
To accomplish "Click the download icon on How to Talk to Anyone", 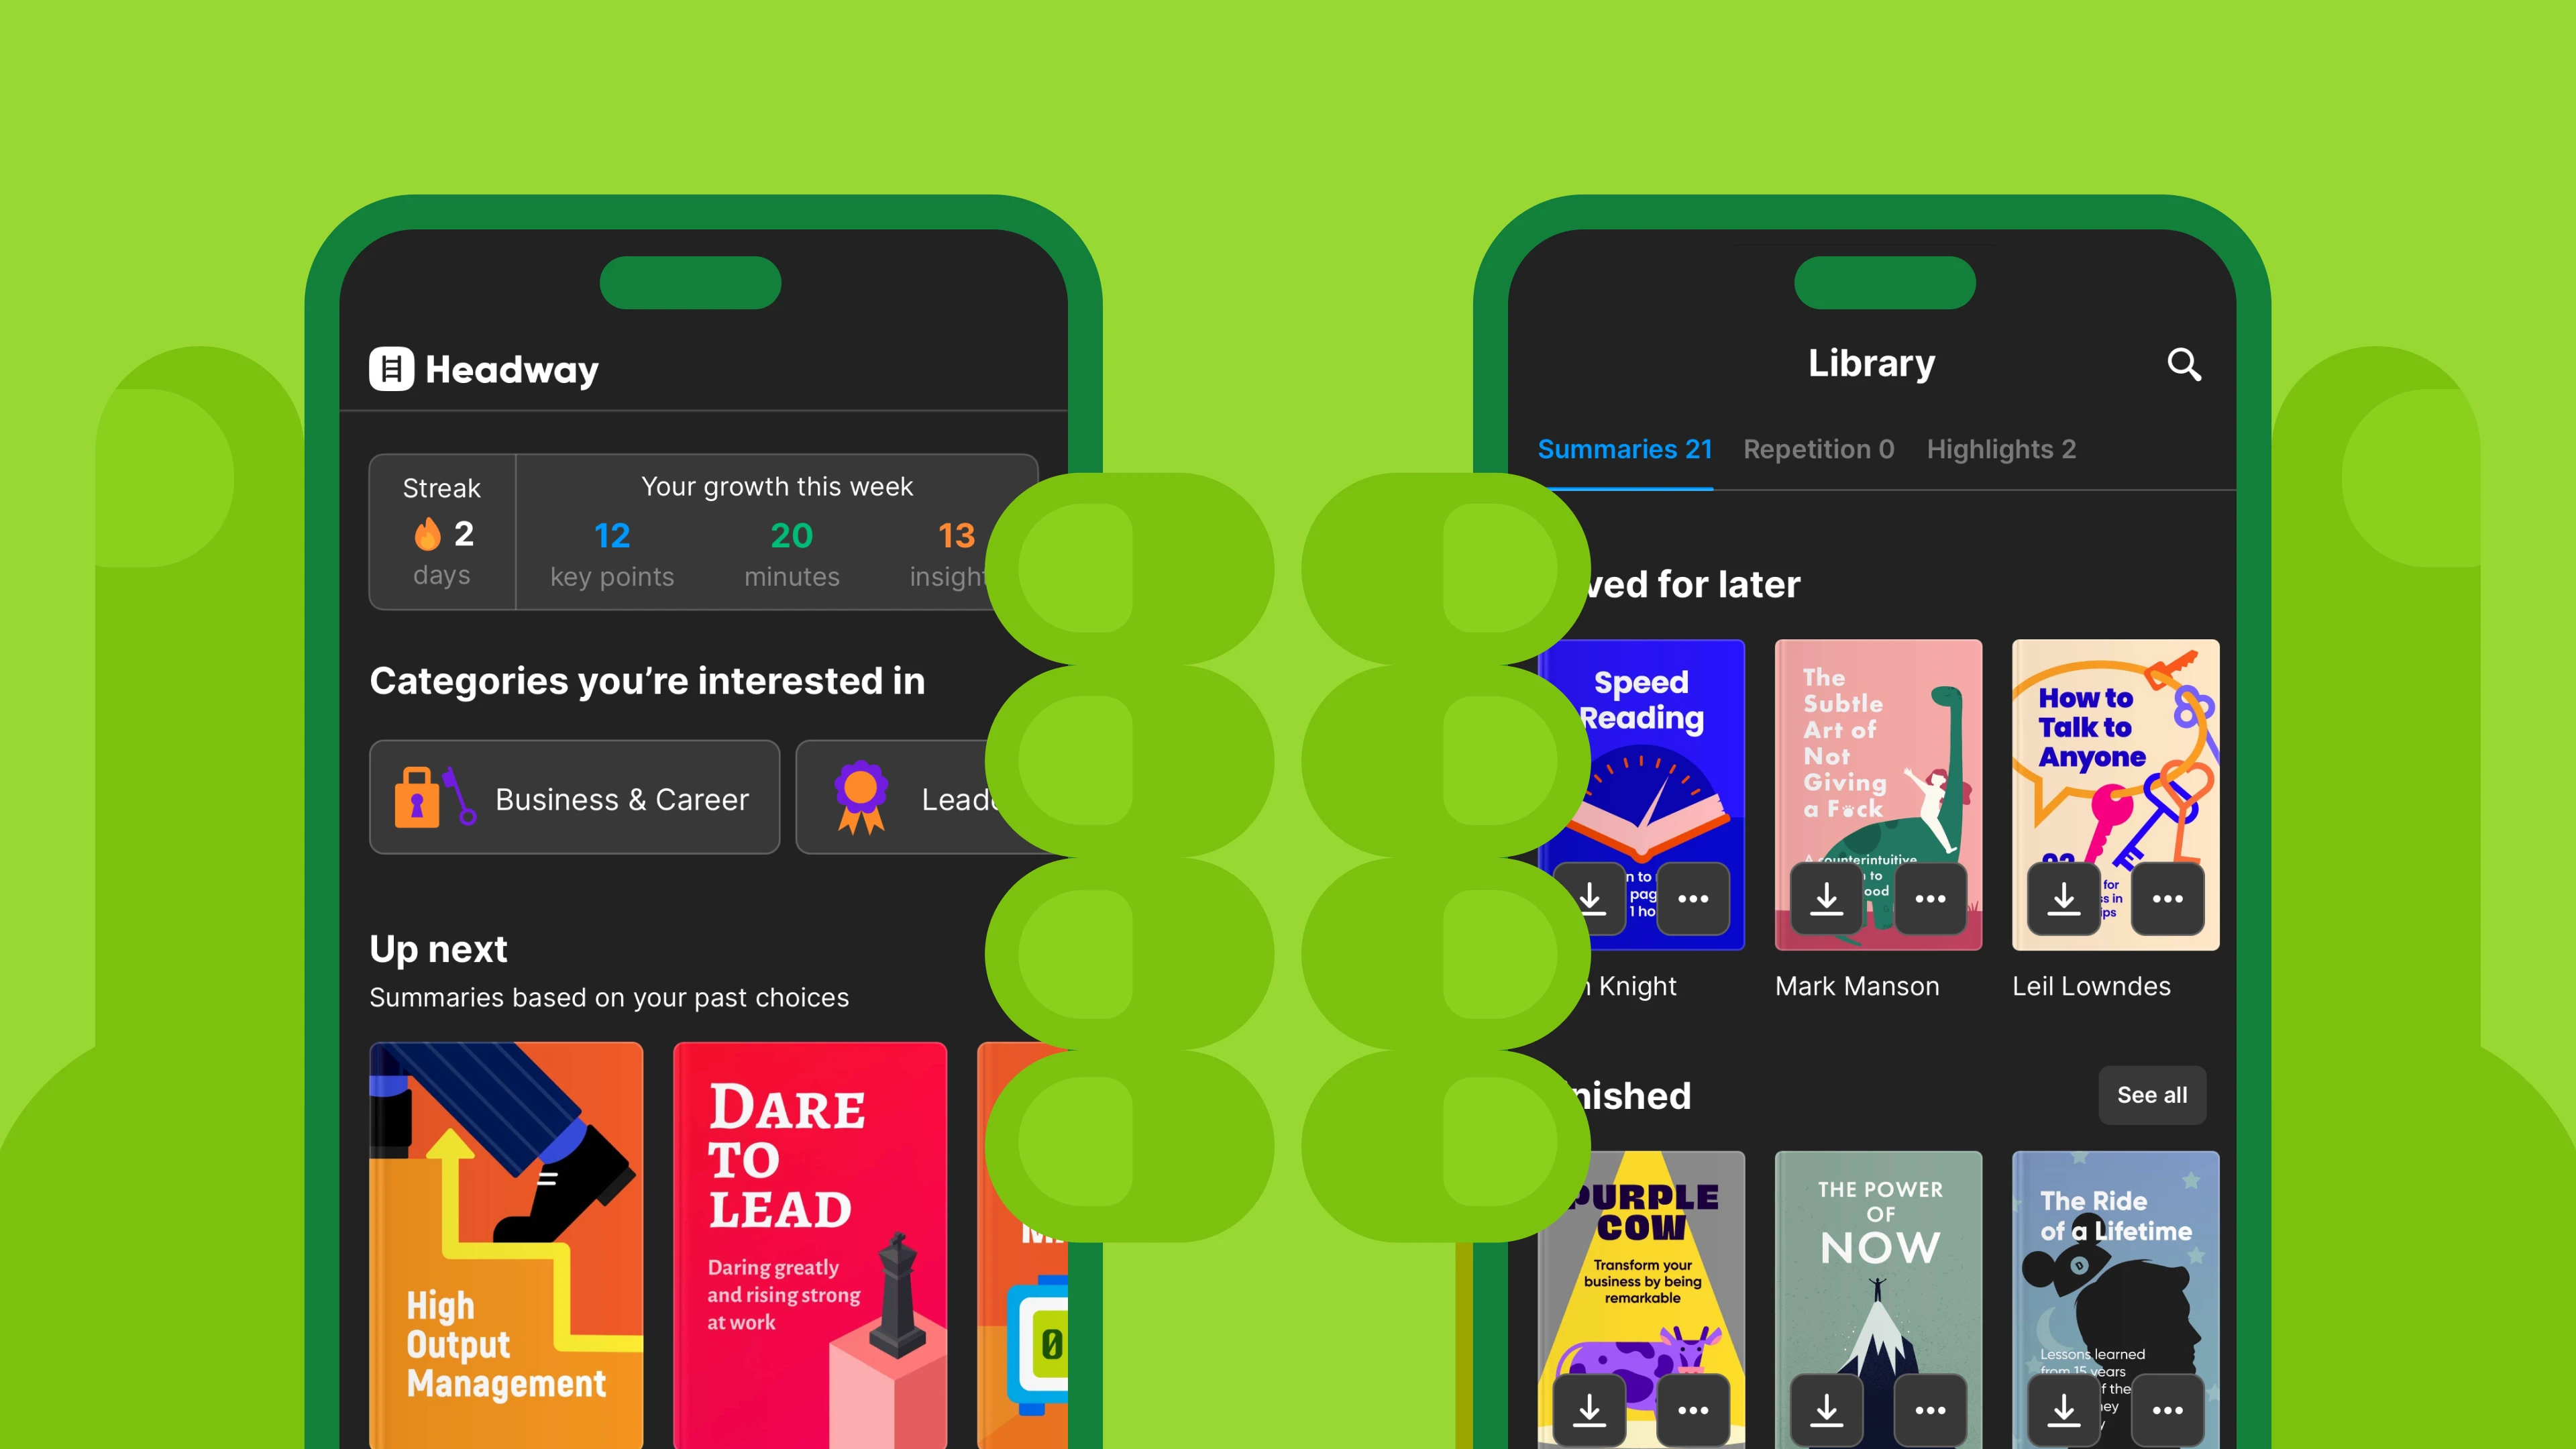I will point(2065,899).
